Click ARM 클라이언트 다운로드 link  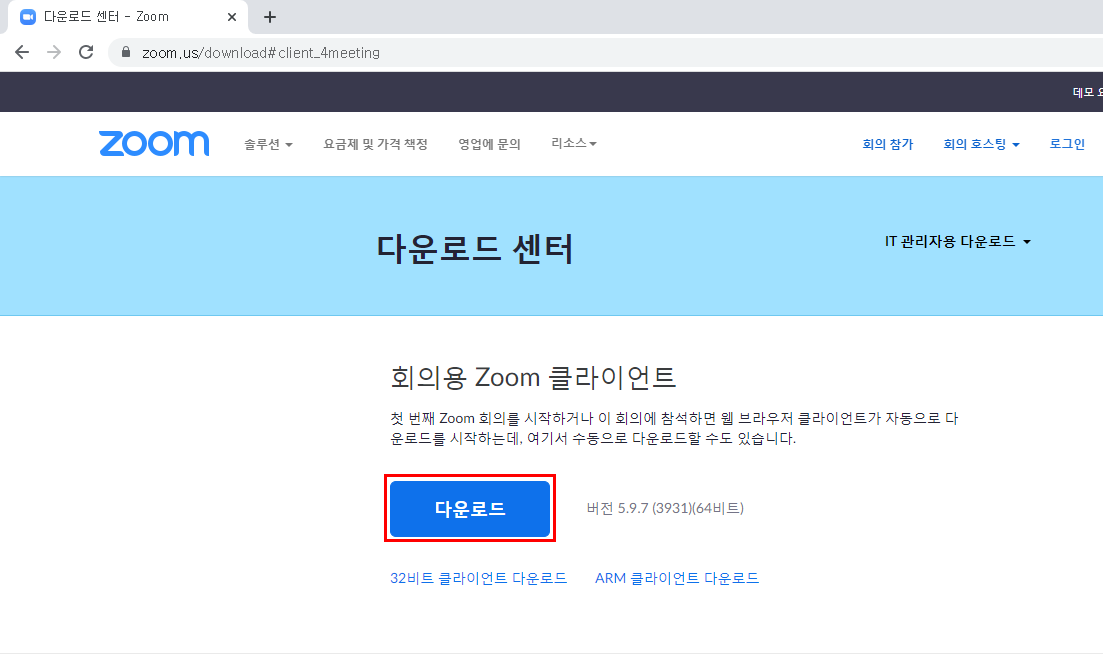pyautogui.click(x=677, y=578)
